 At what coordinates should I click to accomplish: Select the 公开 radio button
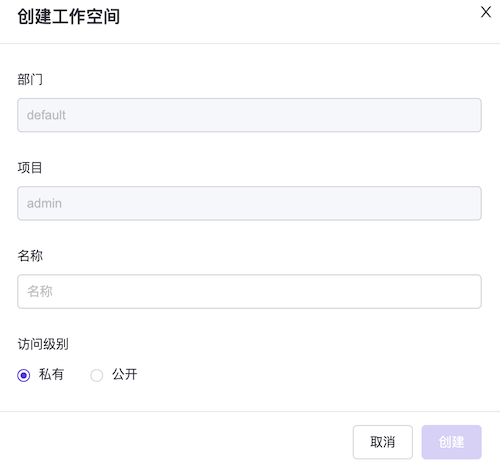click(x=97, y=375)
